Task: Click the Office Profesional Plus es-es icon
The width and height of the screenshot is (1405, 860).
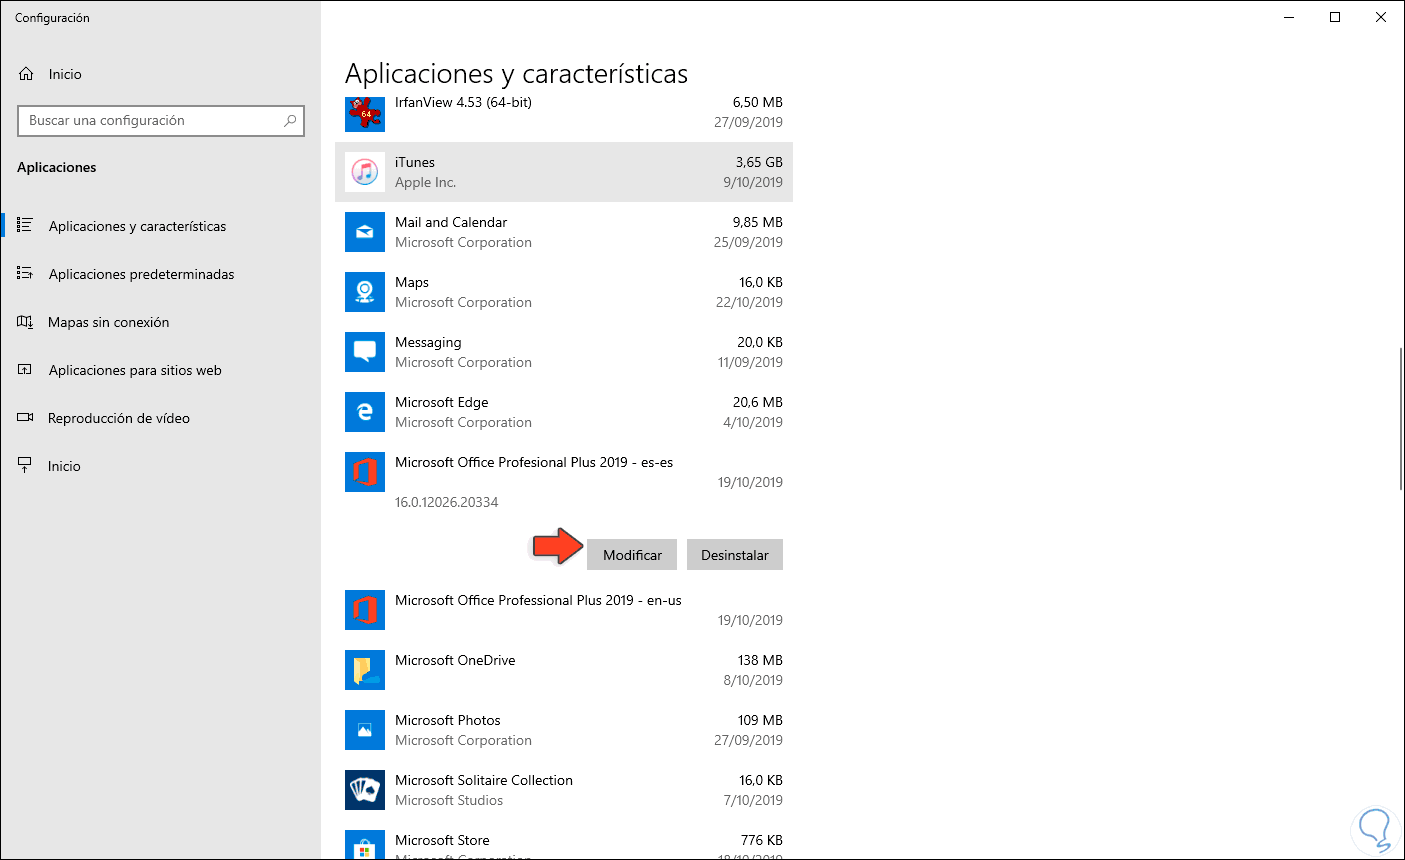Action: pos(365,472)
